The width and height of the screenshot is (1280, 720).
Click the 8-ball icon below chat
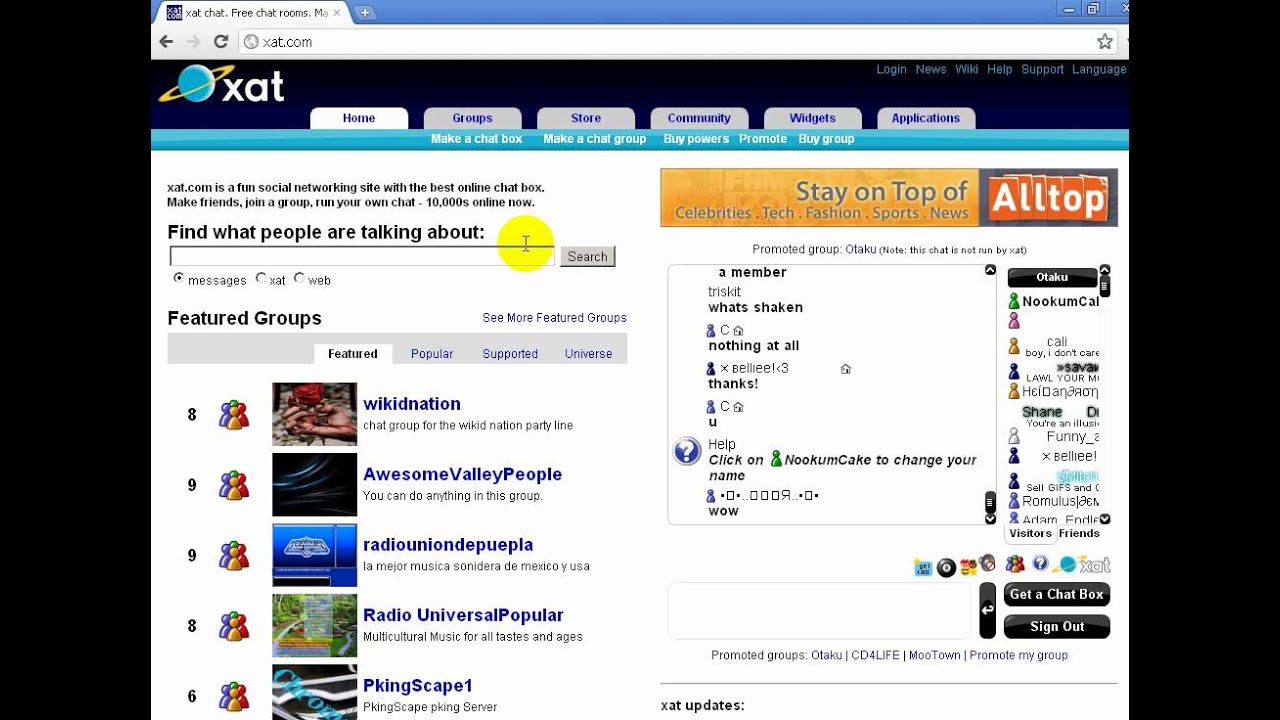click(946, 568)
